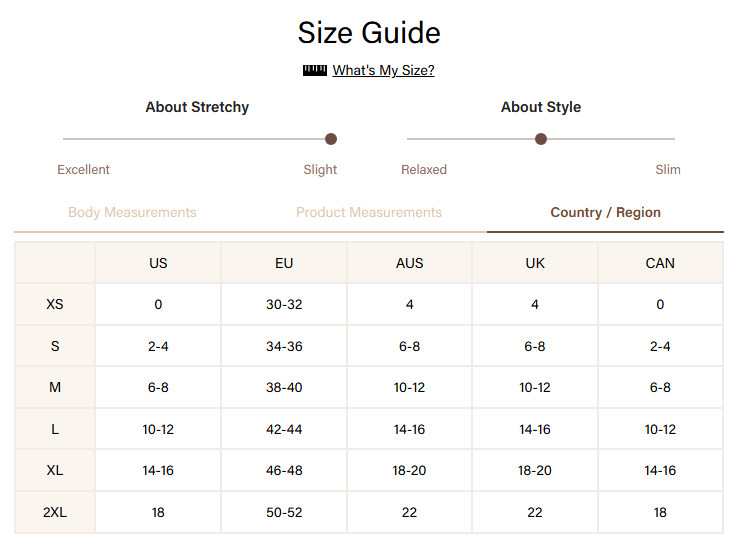
Task: Open the What's My Size? link
Action: coord(383,70)
